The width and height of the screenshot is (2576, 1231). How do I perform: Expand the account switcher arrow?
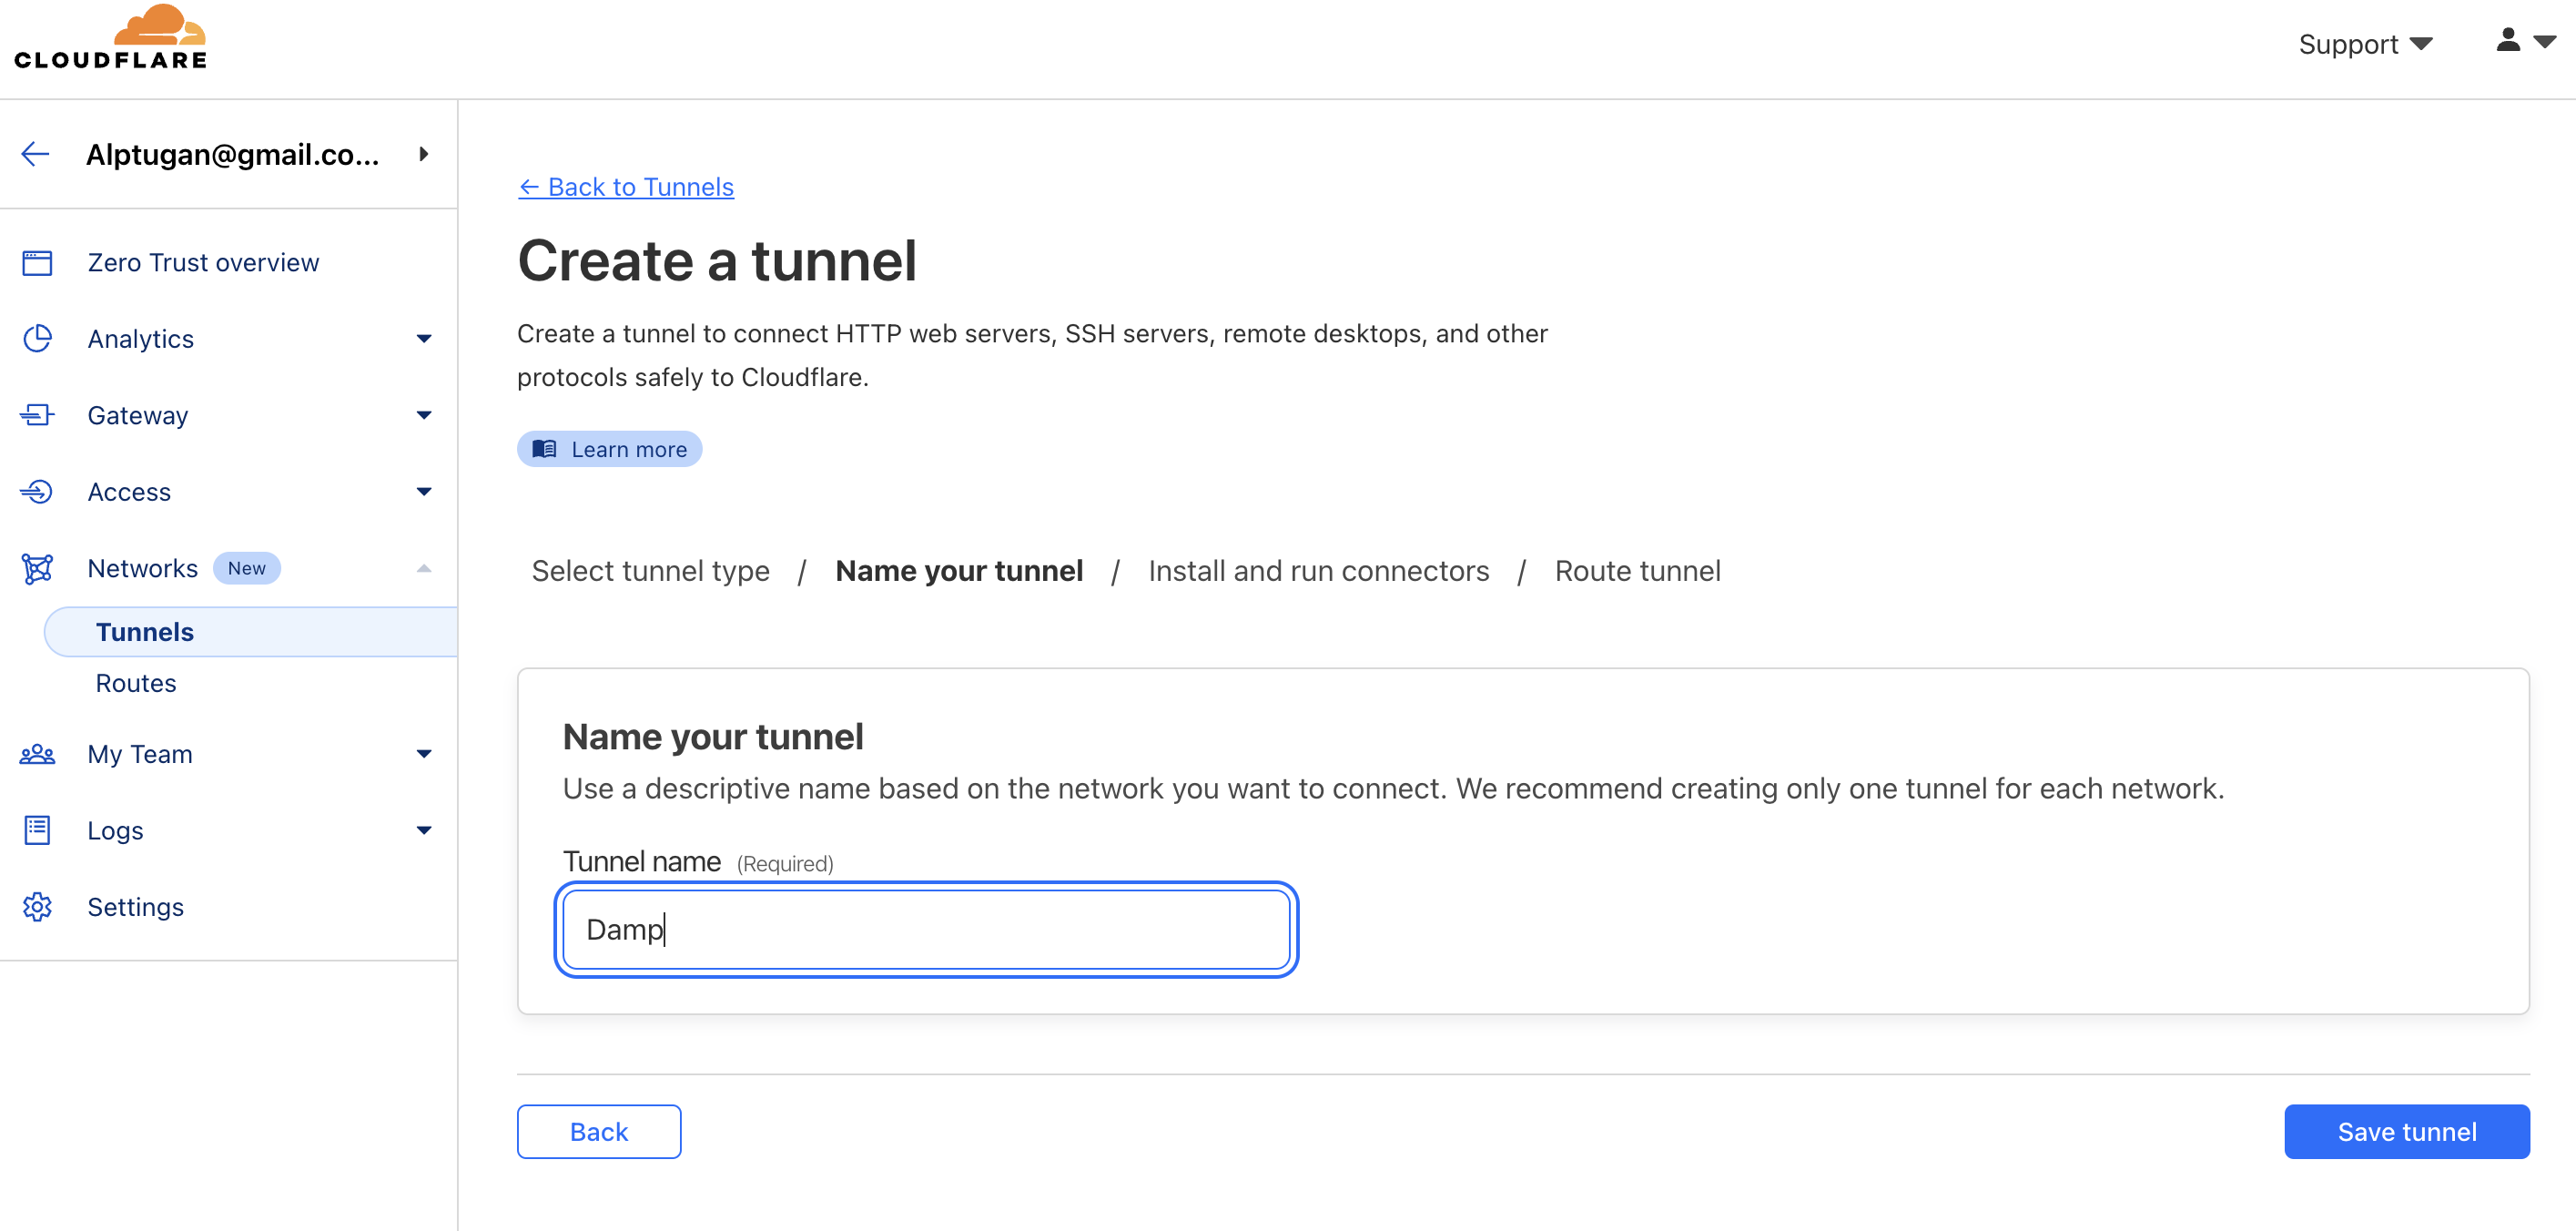[424, 154]
